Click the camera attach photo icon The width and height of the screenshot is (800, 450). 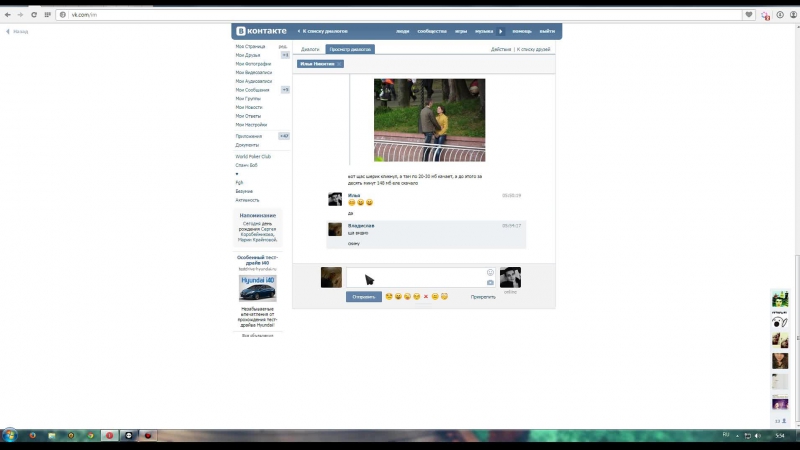(490, 283)
